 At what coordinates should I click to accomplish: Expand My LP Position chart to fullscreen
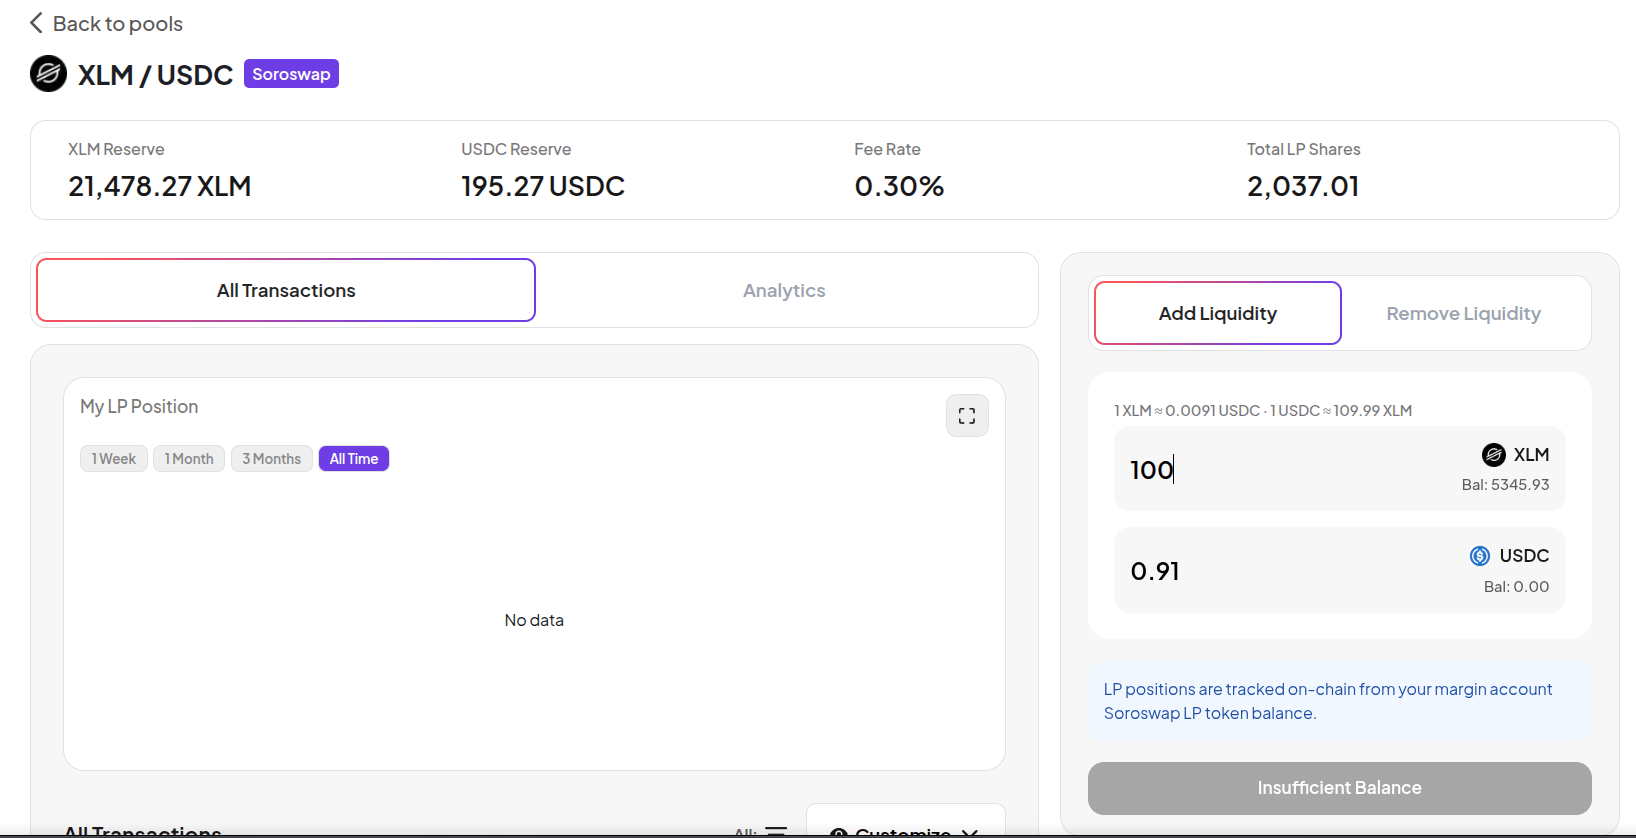click(x=967, y=416)
